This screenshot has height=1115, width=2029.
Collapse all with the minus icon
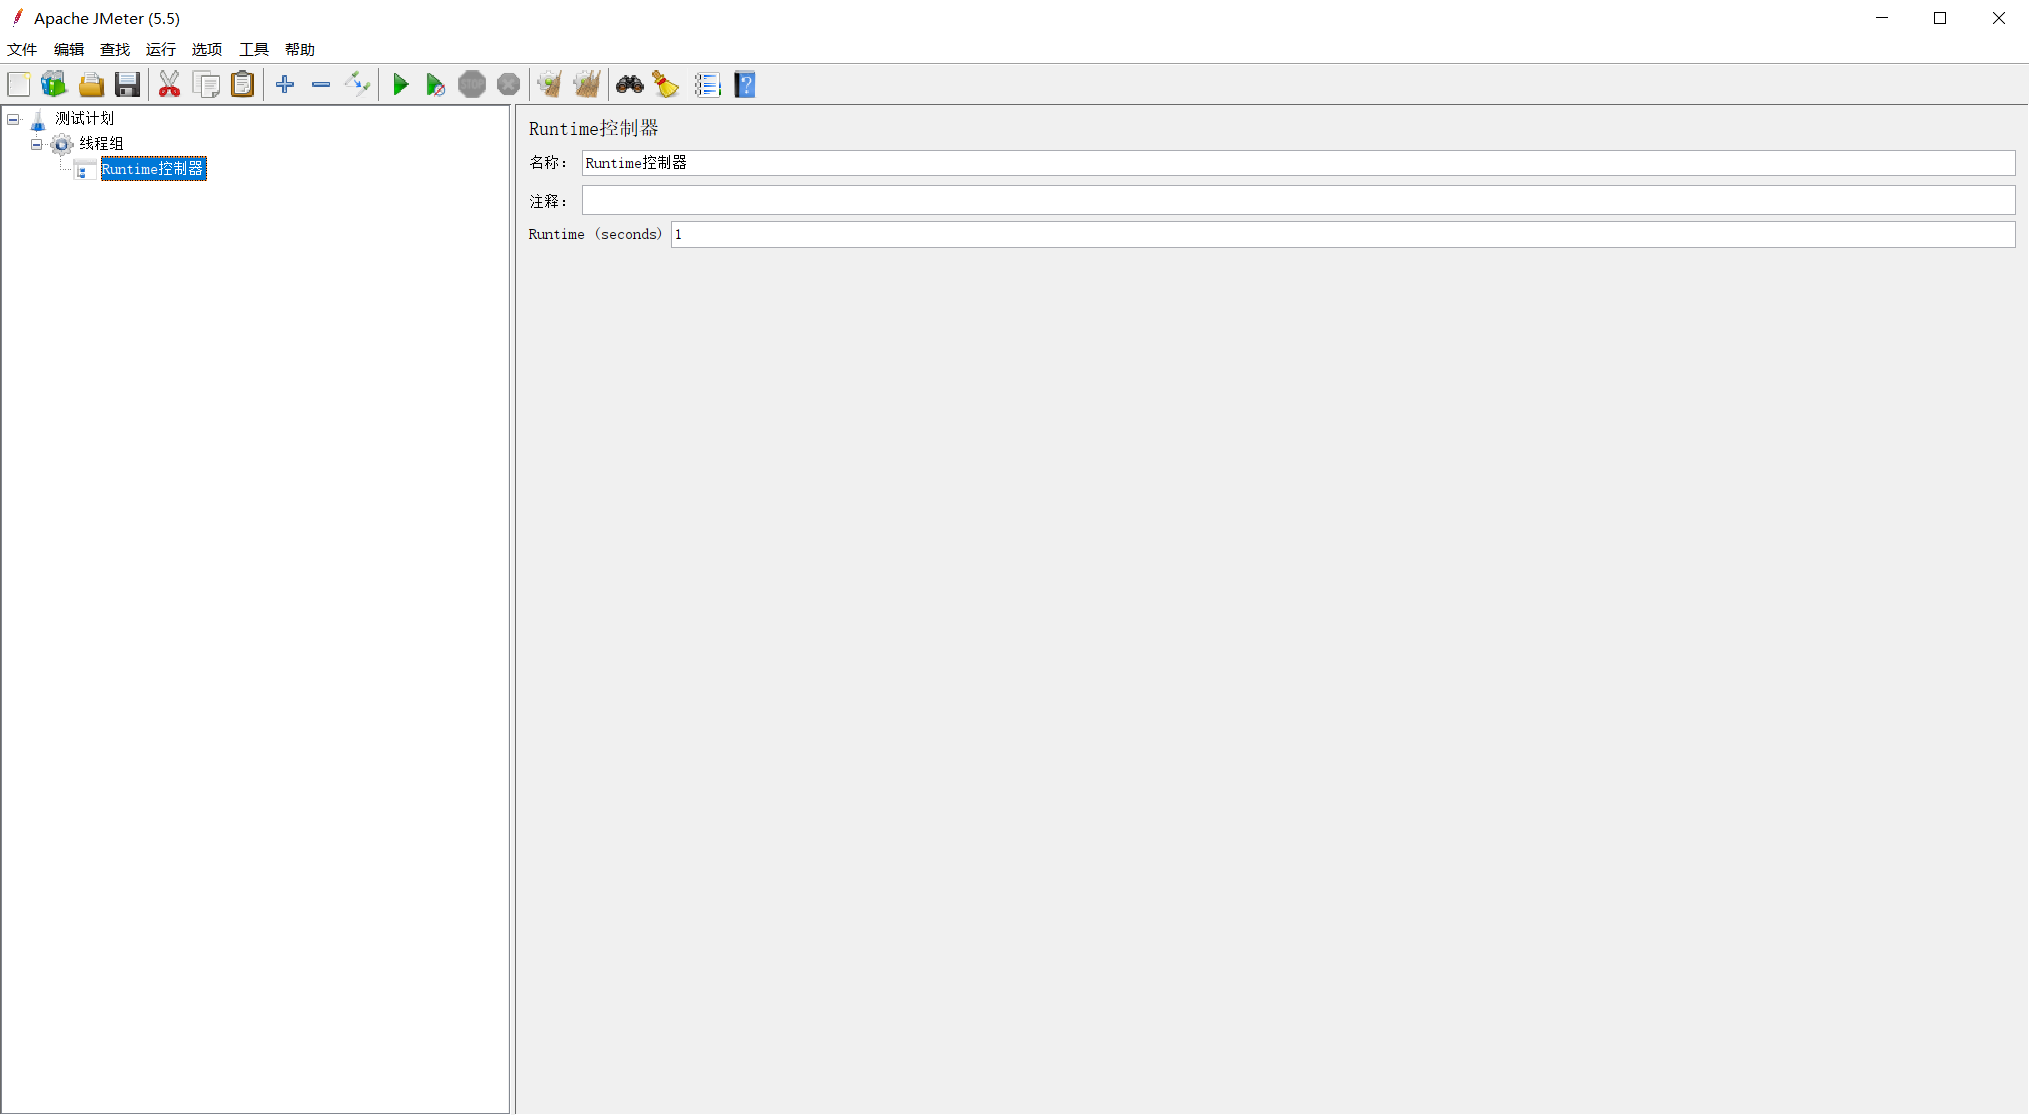[321, 85]
